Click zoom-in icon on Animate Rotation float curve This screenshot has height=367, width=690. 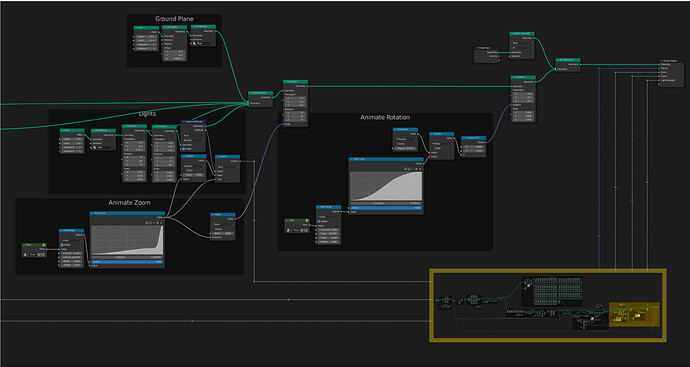(x=405, y=169)
